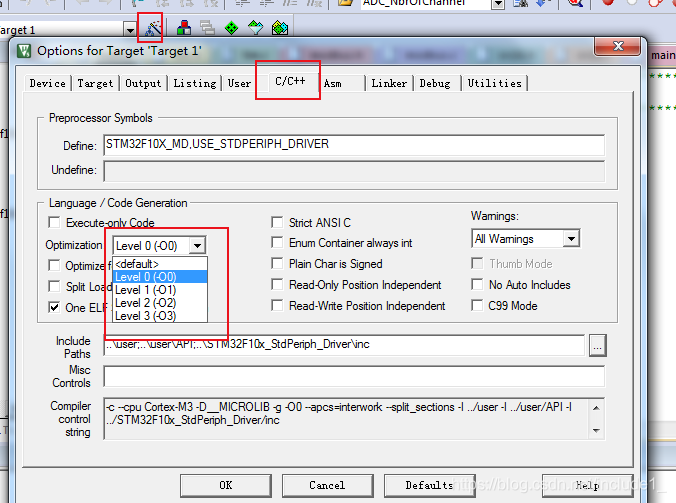Check the No Auto Includes box

[x=477, y=284]
